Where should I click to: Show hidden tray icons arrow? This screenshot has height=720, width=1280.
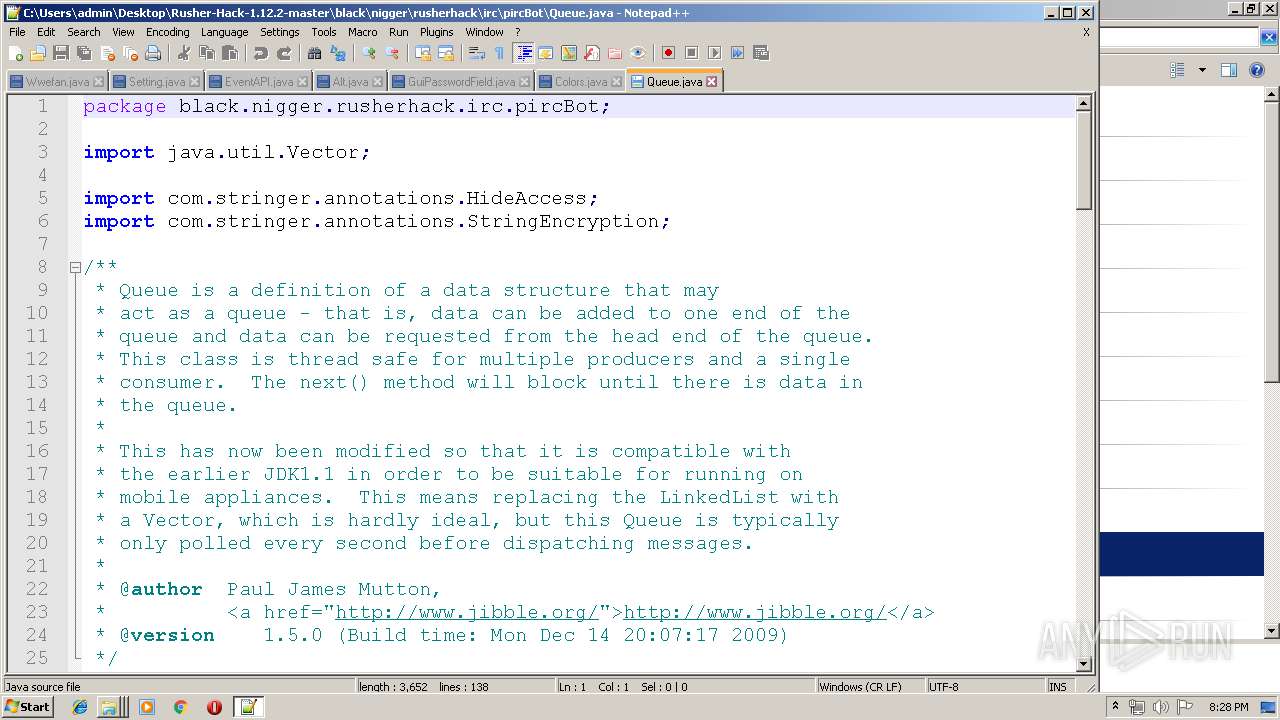click(1116, 707)
